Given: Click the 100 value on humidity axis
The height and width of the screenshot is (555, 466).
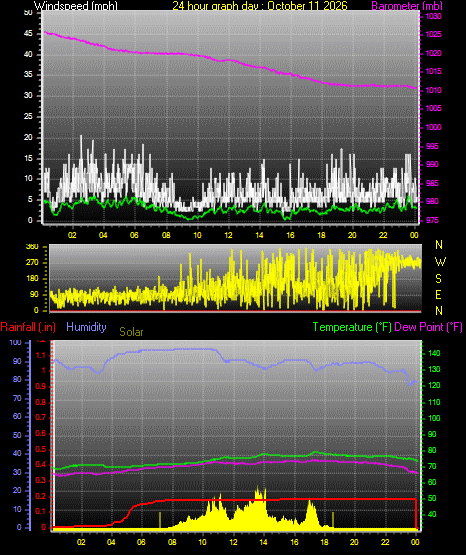Looking at the screenshot, I should [16, 343].
